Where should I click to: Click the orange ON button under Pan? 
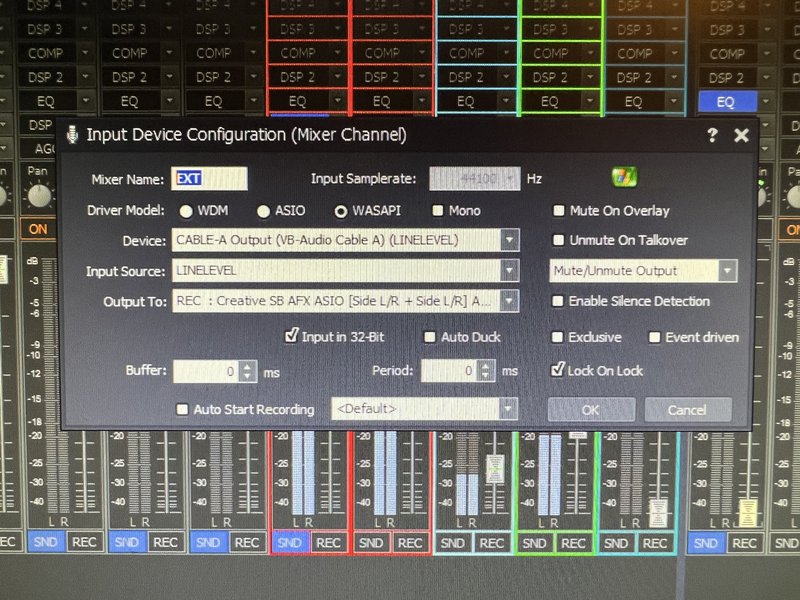38,229
